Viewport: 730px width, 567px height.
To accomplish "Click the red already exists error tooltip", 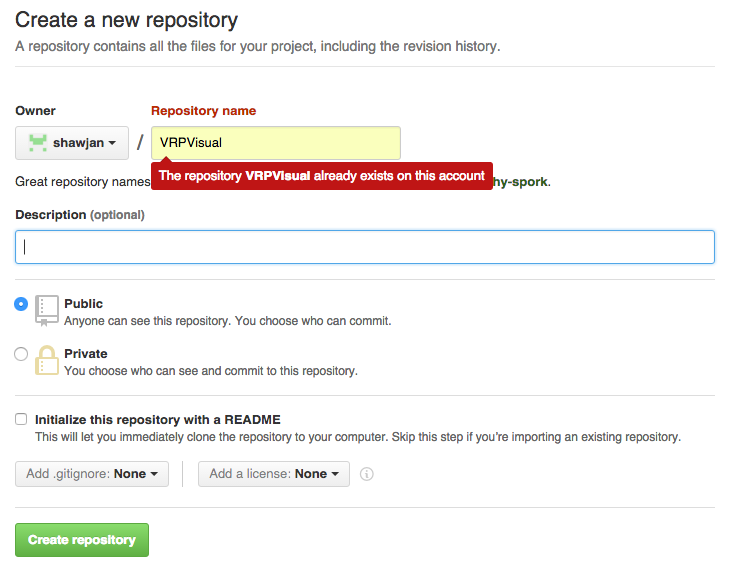I will pos(322,176).
